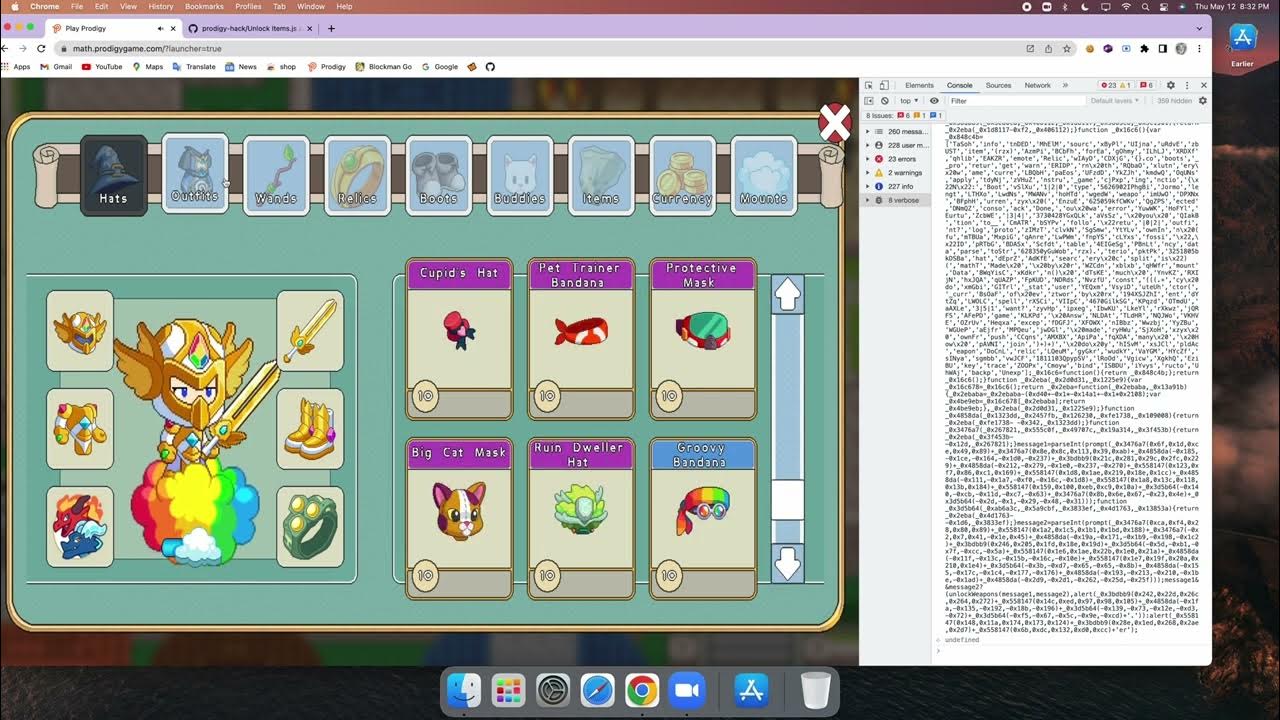Click the equipped golden sword slot
The width and height of the screenshot is (1280, 720).
tap(310, 330)
